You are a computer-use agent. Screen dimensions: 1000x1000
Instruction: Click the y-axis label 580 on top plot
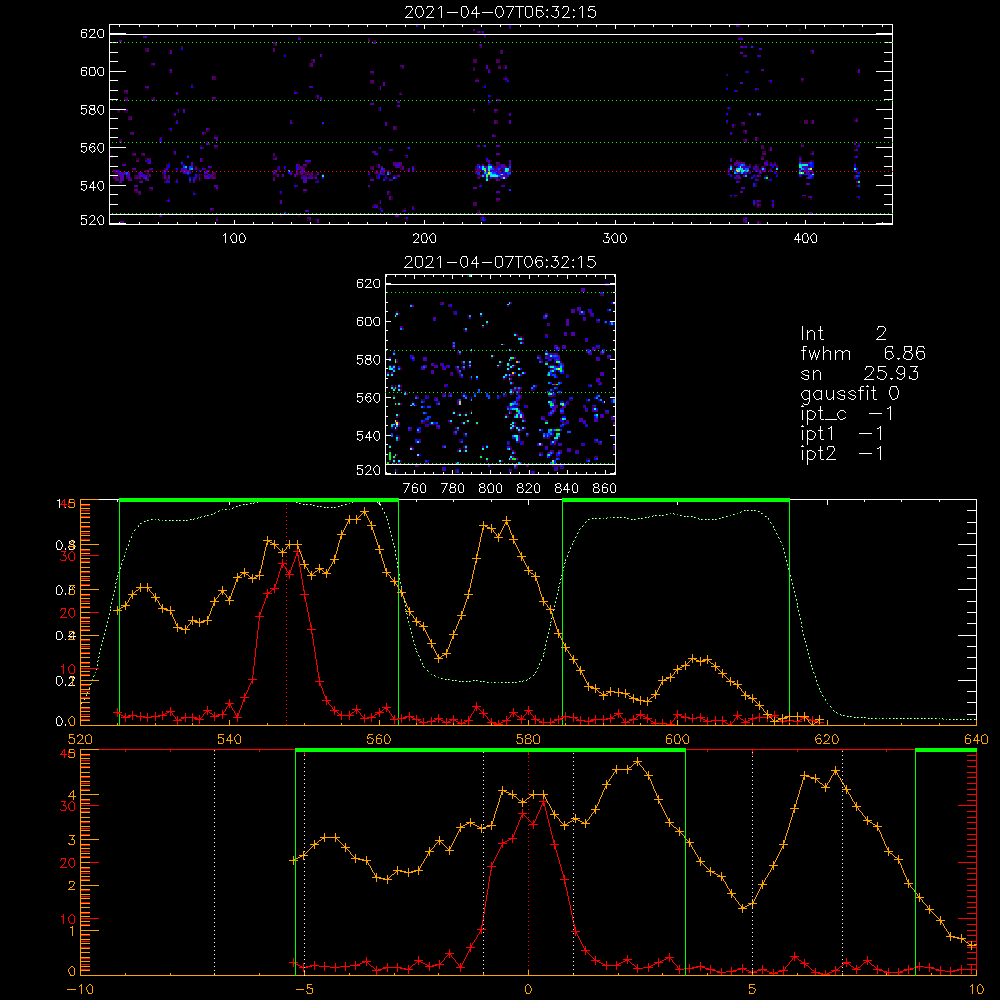tap(92, 110)
